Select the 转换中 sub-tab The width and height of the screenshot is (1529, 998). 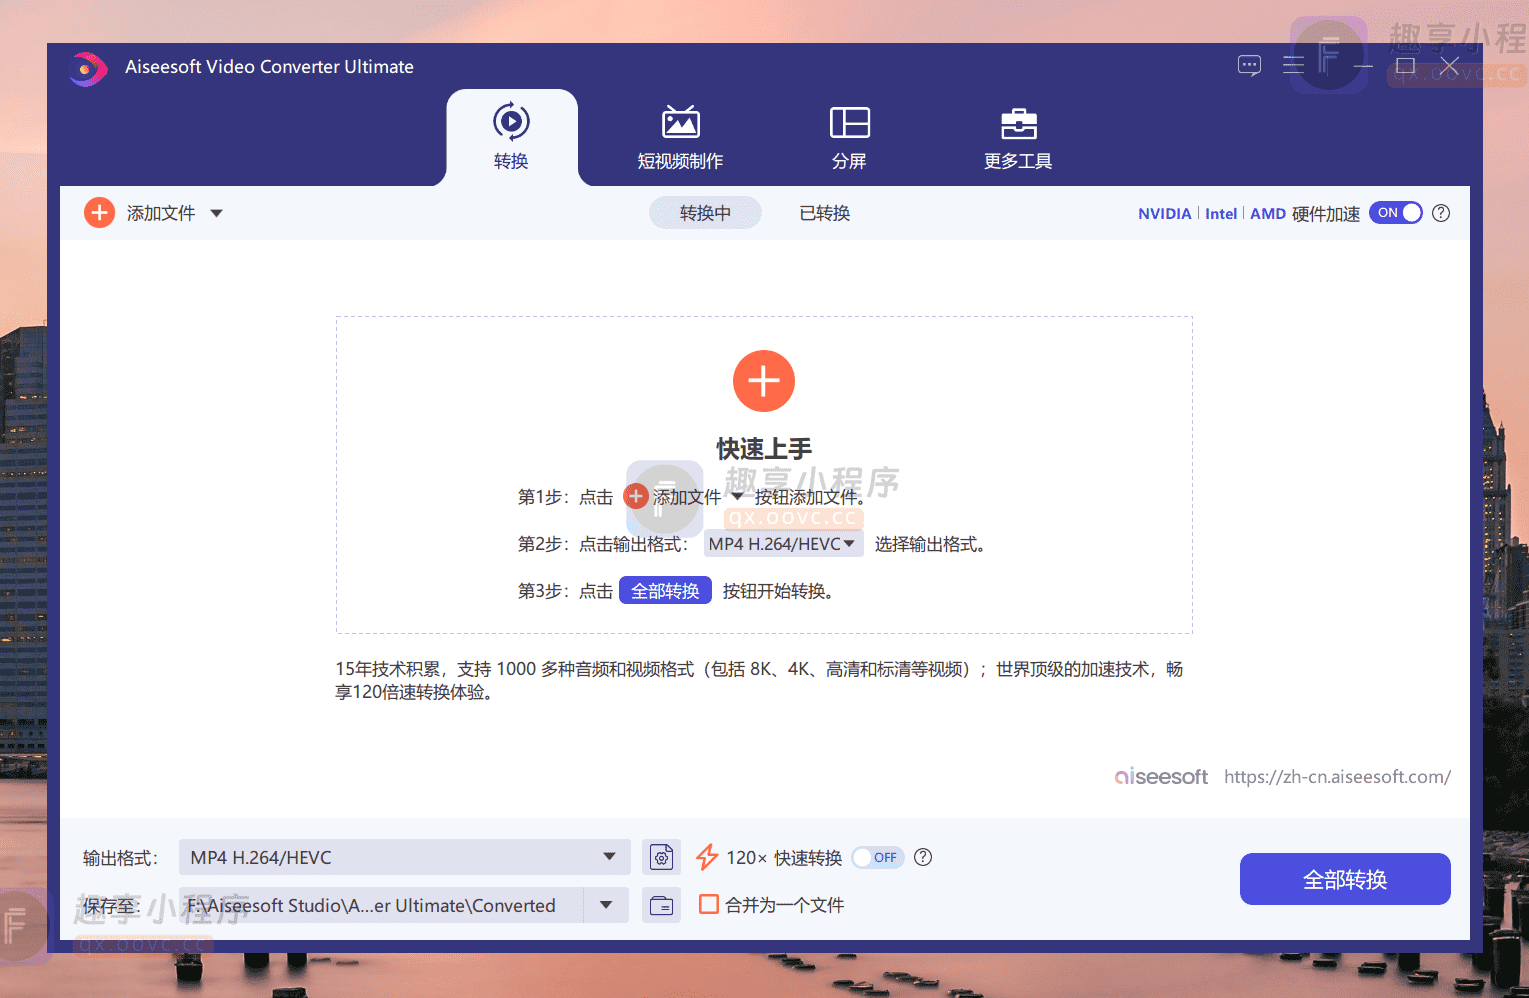[705, 213]
